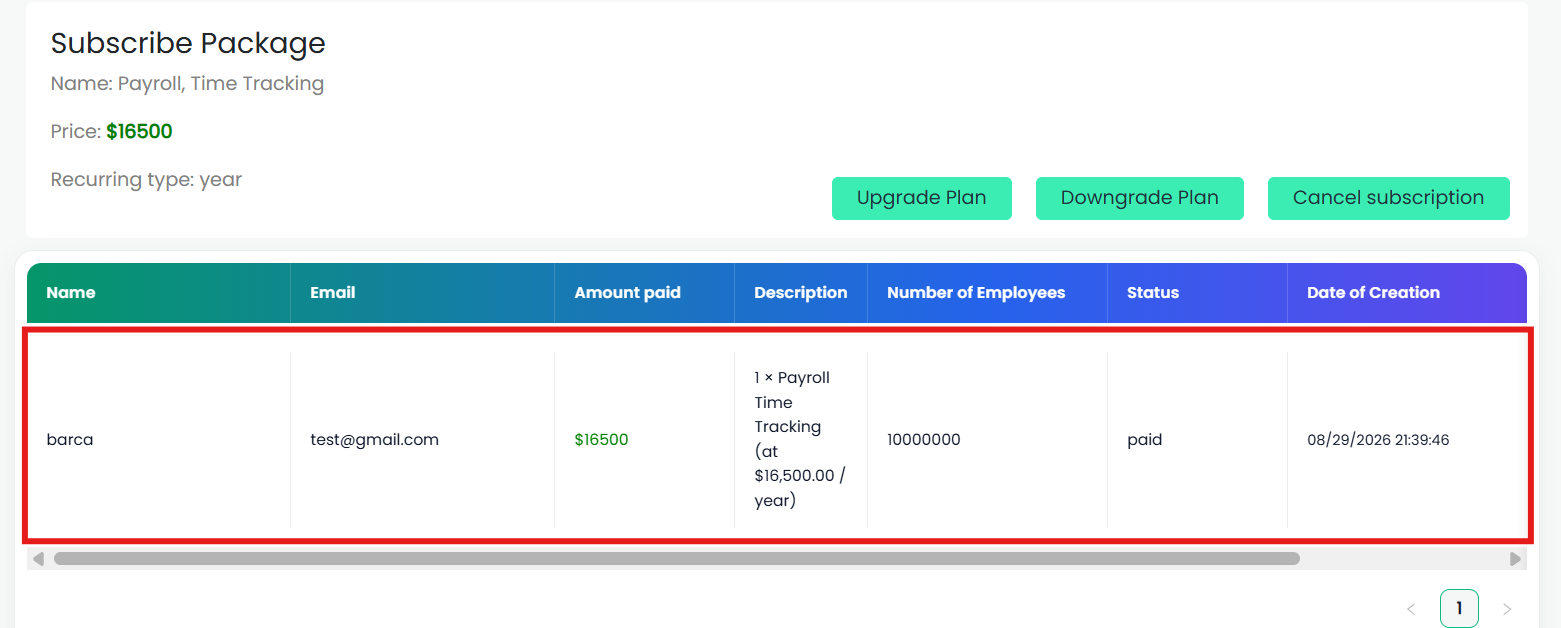Image resolution: width=1561 pixels, height=628 pixels.
Task: Go to previous page arrow
Action: [x=1411, y=609]
